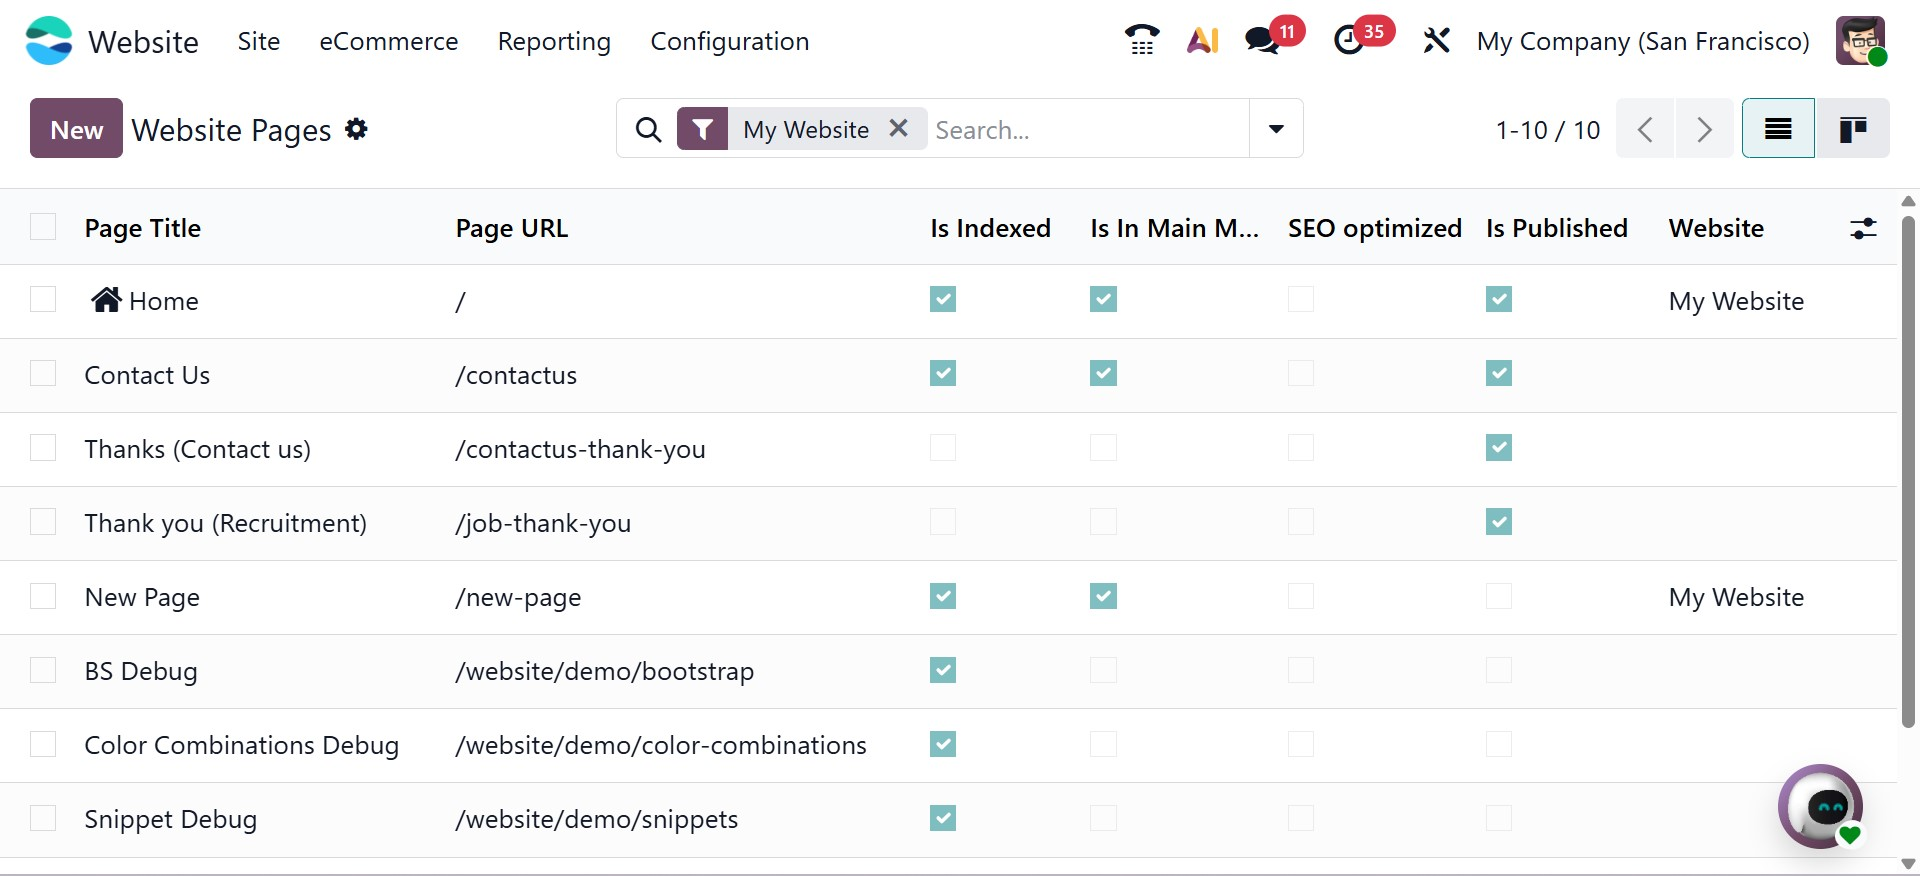Click the New button
This screenshot has height=876, width=1920.
(x=76, y=129)
